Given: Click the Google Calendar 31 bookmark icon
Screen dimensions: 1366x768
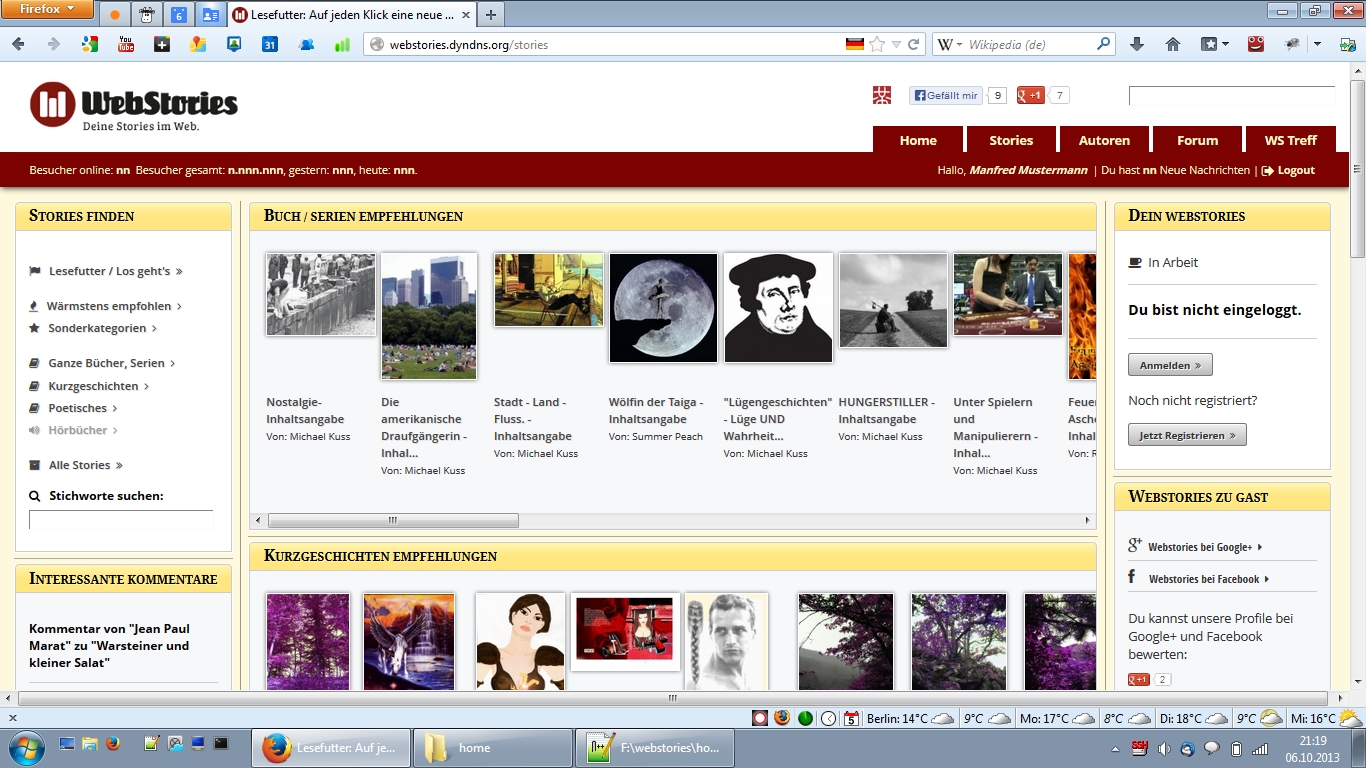Looking at the screenshot, I should pyautogui.click(x=270, y=44).
